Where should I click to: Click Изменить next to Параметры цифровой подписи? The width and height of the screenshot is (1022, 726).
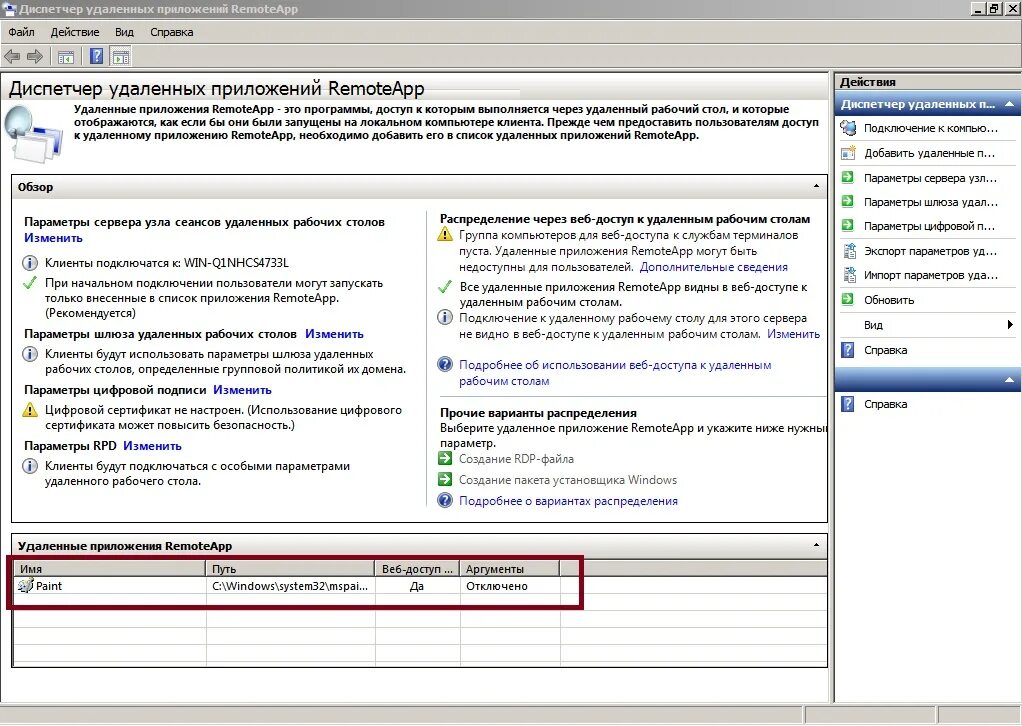point(242,390)
